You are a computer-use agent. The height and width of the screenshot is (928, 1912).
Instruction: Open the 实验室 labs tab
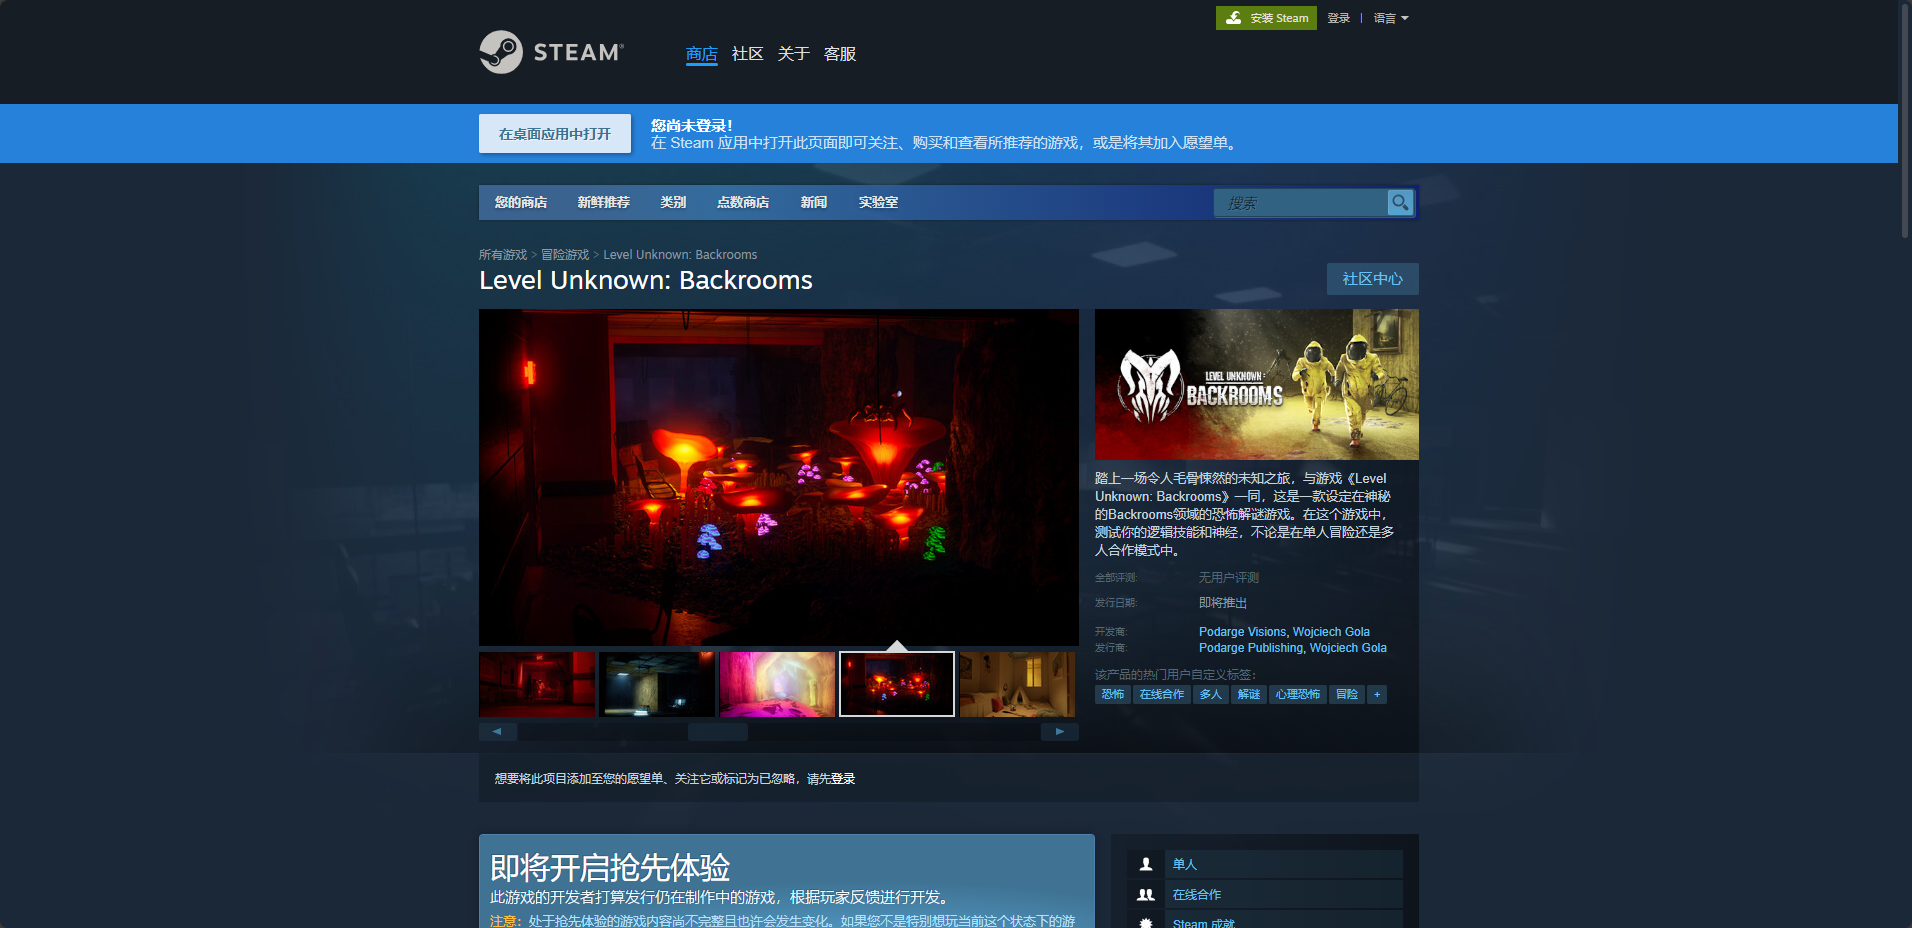pos(878,202)
